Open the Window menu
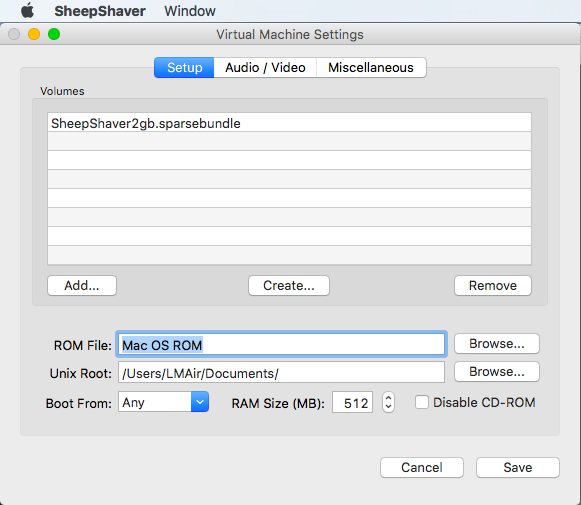Screen dimensions: 581x505 pos(190,11)
